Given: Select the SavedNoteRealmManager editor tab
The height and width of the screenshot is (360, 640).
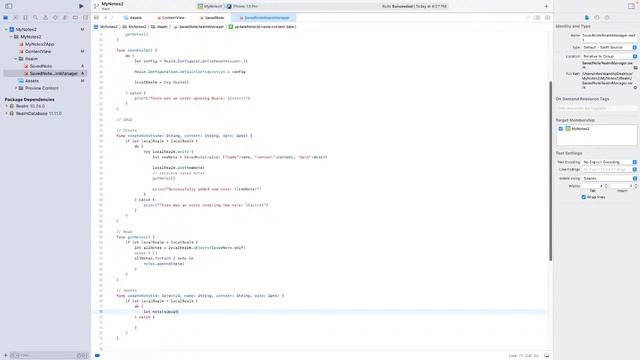Looking at the screenshot, I should [264, 18].
